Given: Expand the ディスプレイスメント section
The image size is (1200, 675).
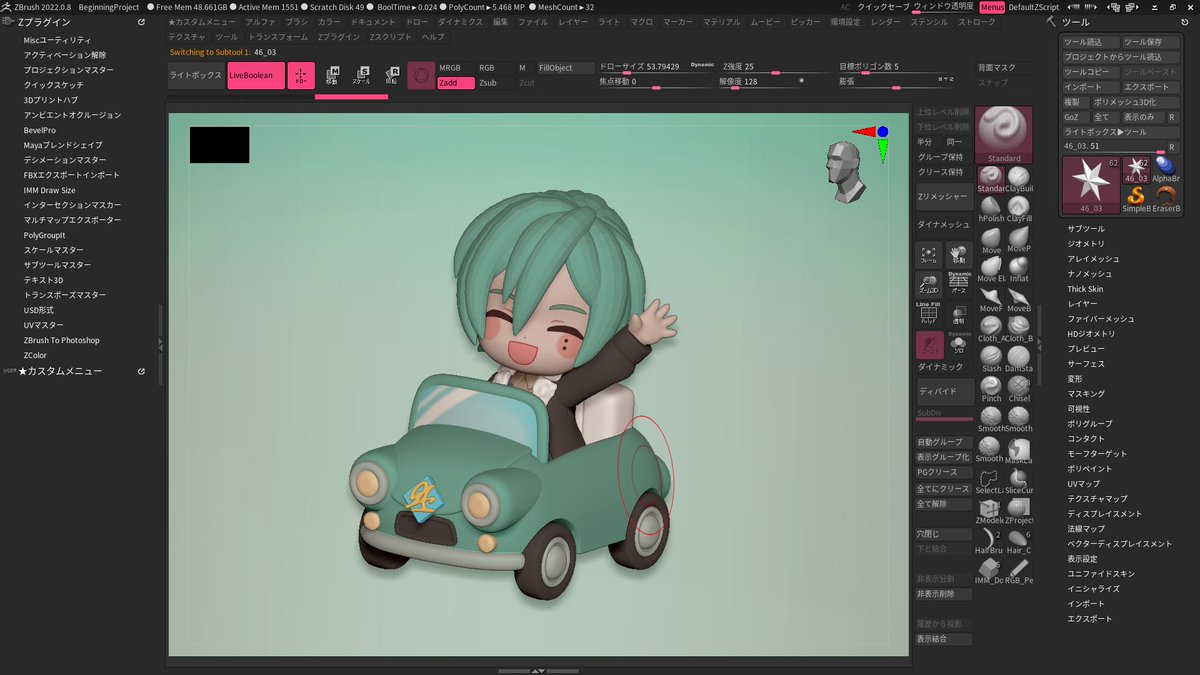Looking at the screenshot, I should click(1104, 514).
